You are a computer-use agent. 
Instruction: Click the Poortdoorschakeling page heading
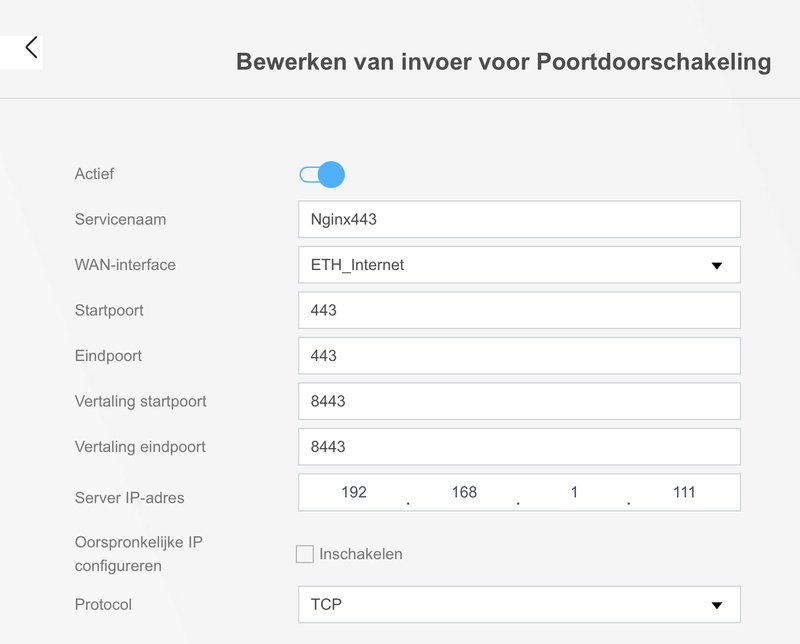(503, 62)
